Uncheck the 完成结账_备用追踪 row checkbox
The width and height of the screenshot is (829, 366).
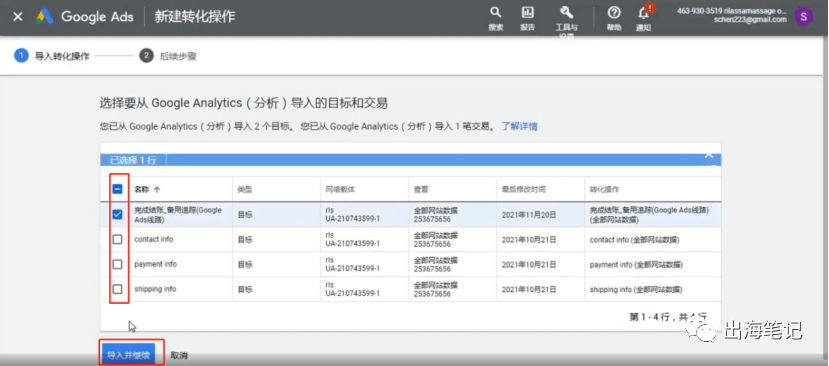tap(117, 214)
